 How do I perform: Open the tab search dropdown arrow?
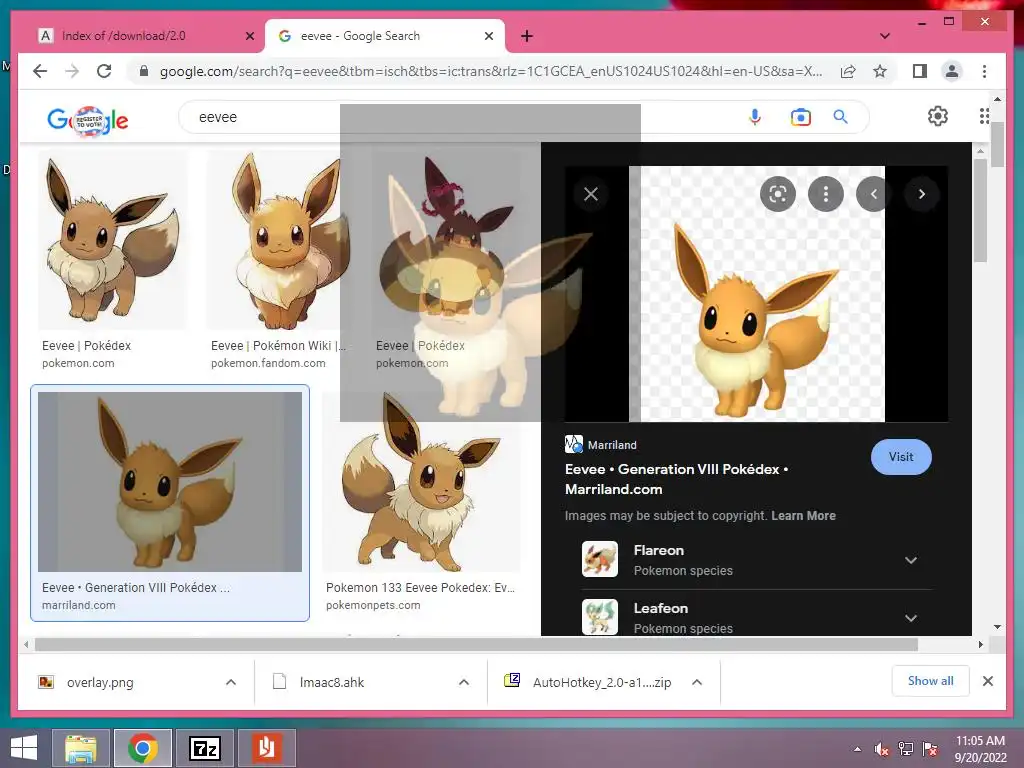point(885,36)
